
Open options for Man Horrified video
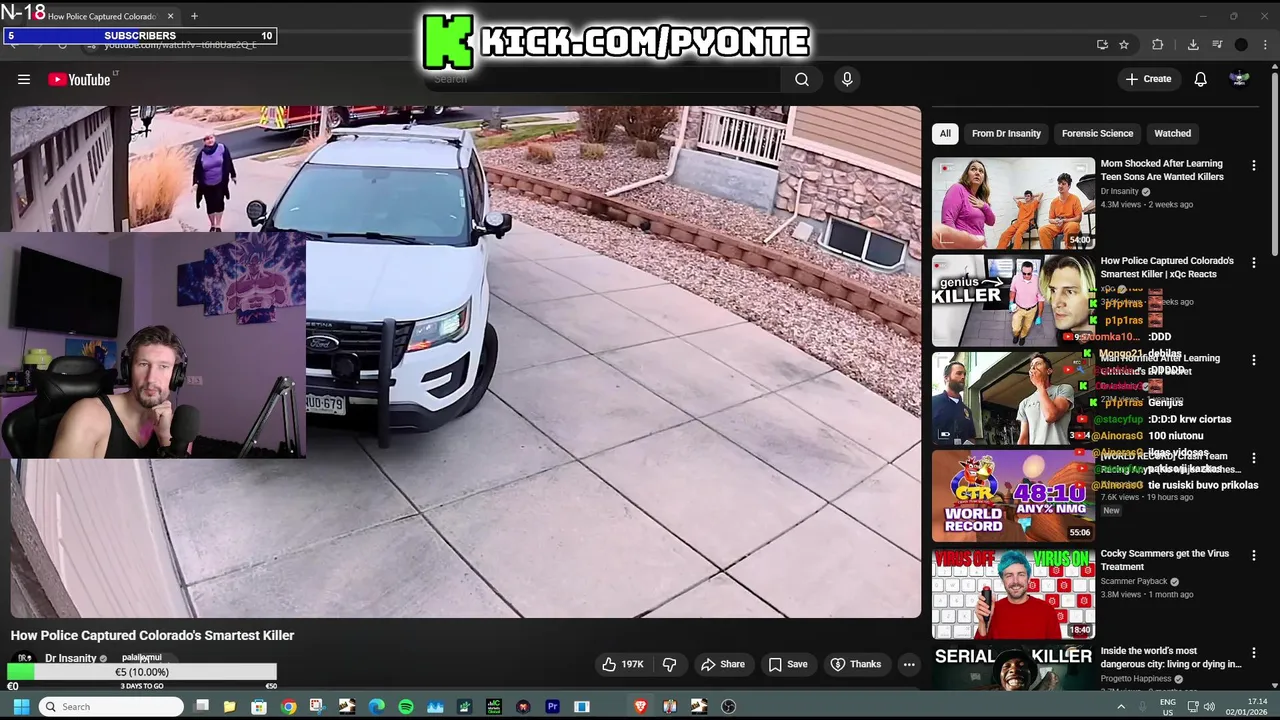1254,360
